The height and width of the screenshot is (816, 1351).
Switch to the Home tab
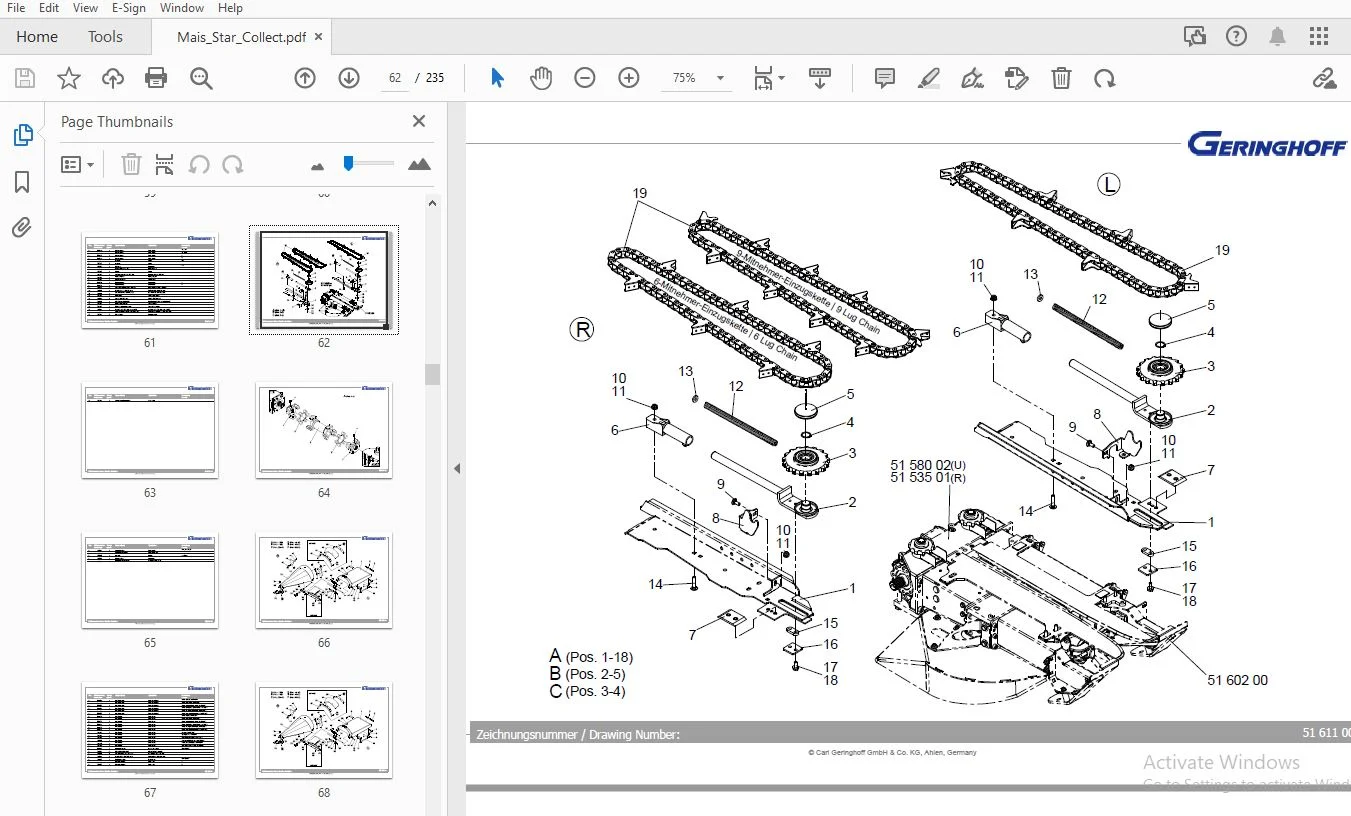[x=37, y=37]
